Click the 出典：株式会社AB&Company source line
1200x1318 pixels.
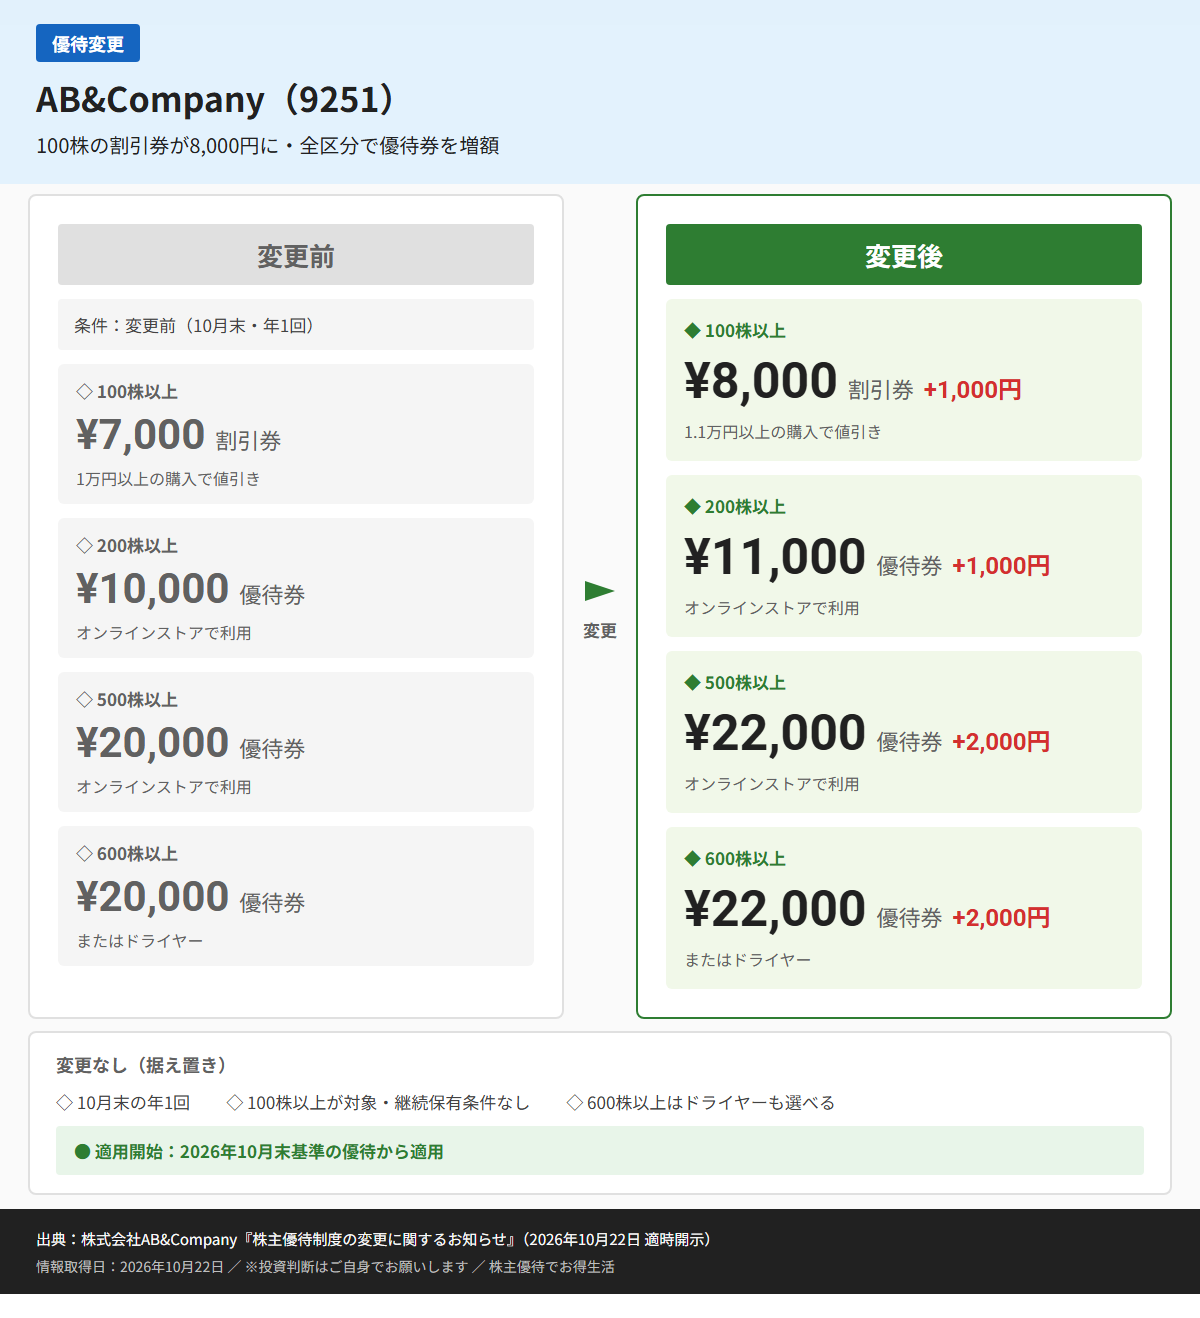point(374,1240)
